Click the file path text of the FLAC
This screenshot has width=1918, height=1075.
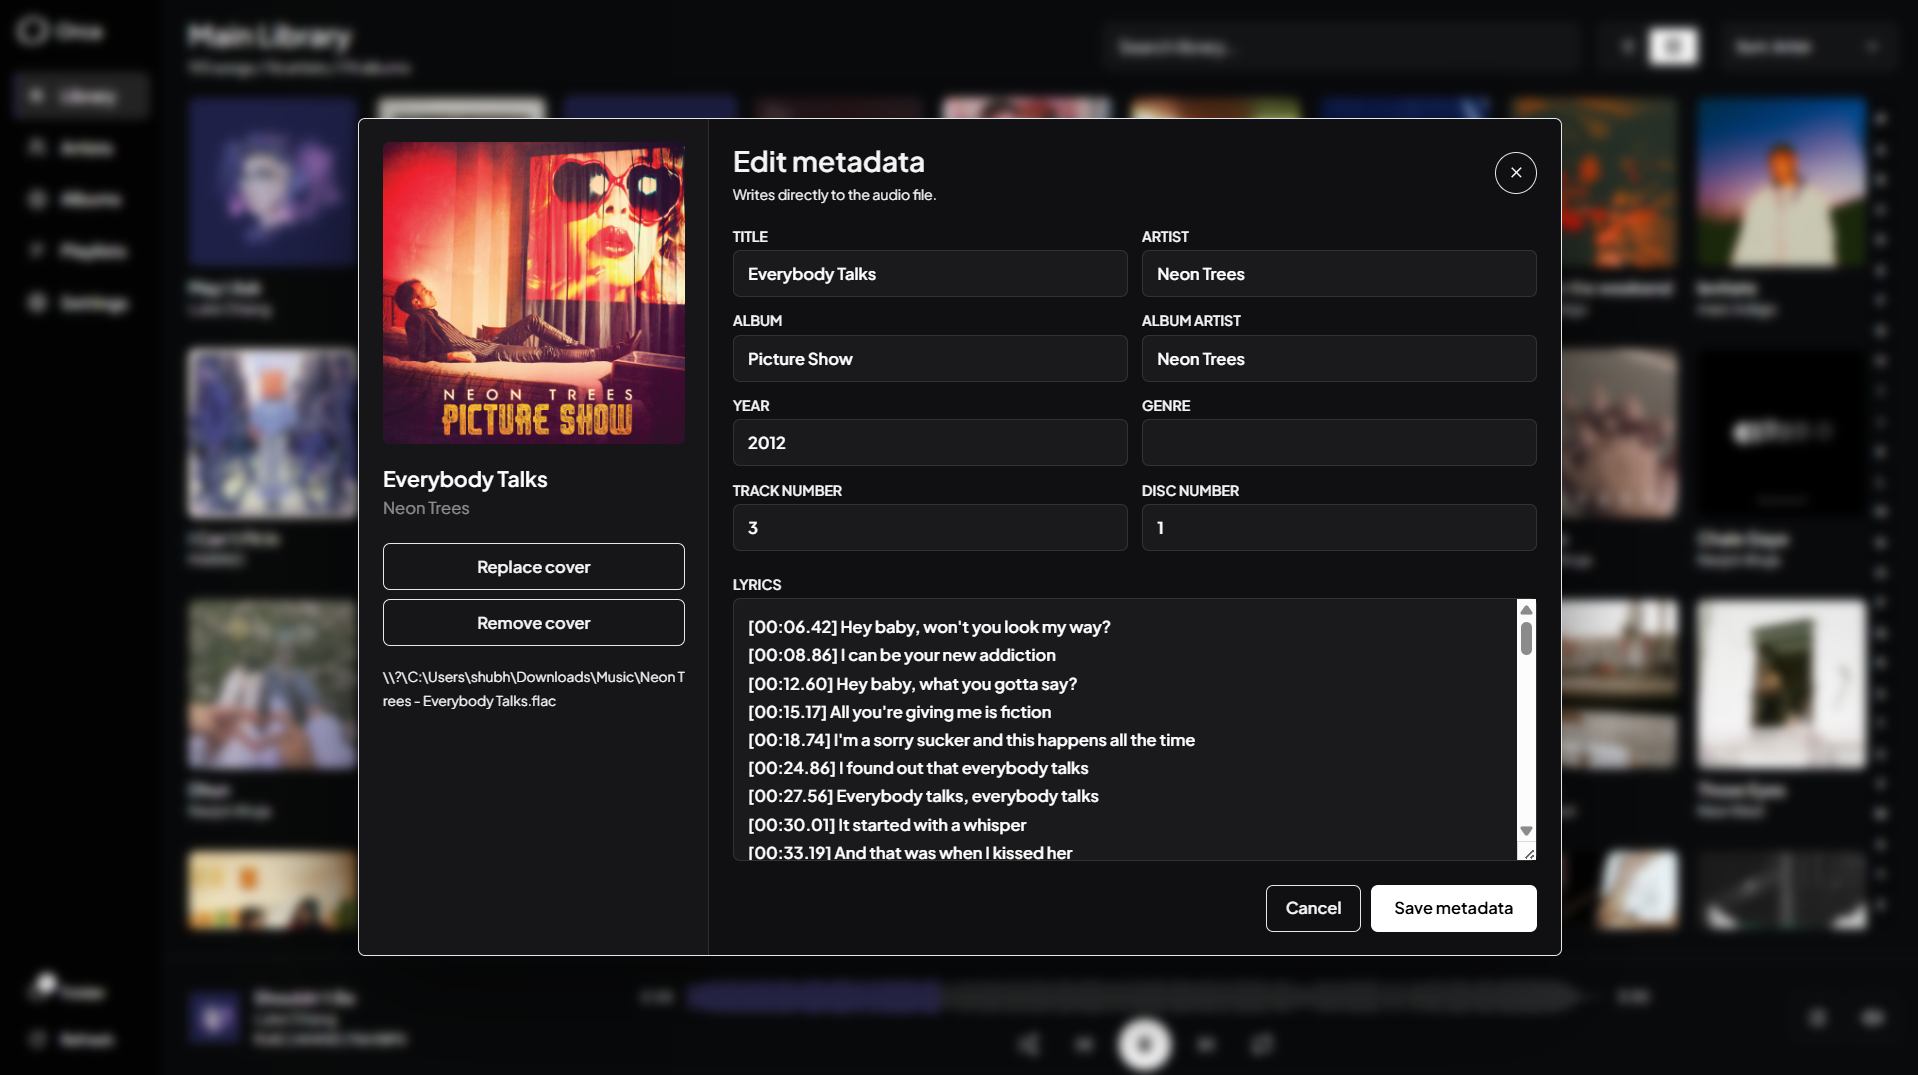(533, 689)
